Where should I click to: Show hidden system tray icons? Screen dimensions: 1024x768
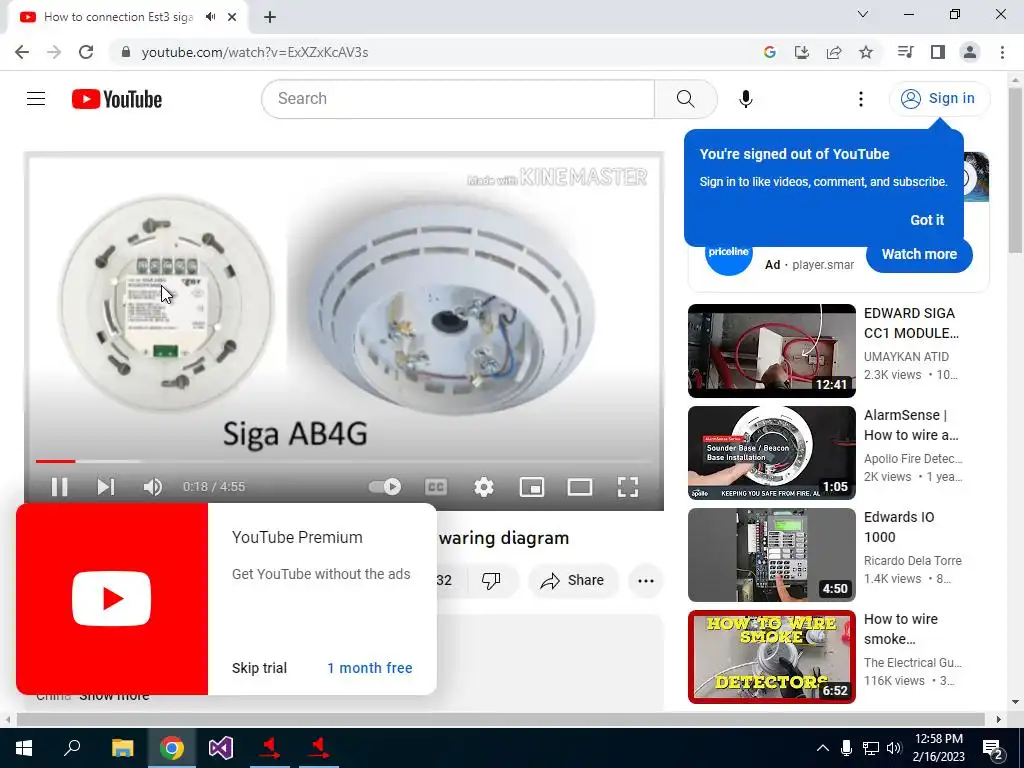click(823, 748)
